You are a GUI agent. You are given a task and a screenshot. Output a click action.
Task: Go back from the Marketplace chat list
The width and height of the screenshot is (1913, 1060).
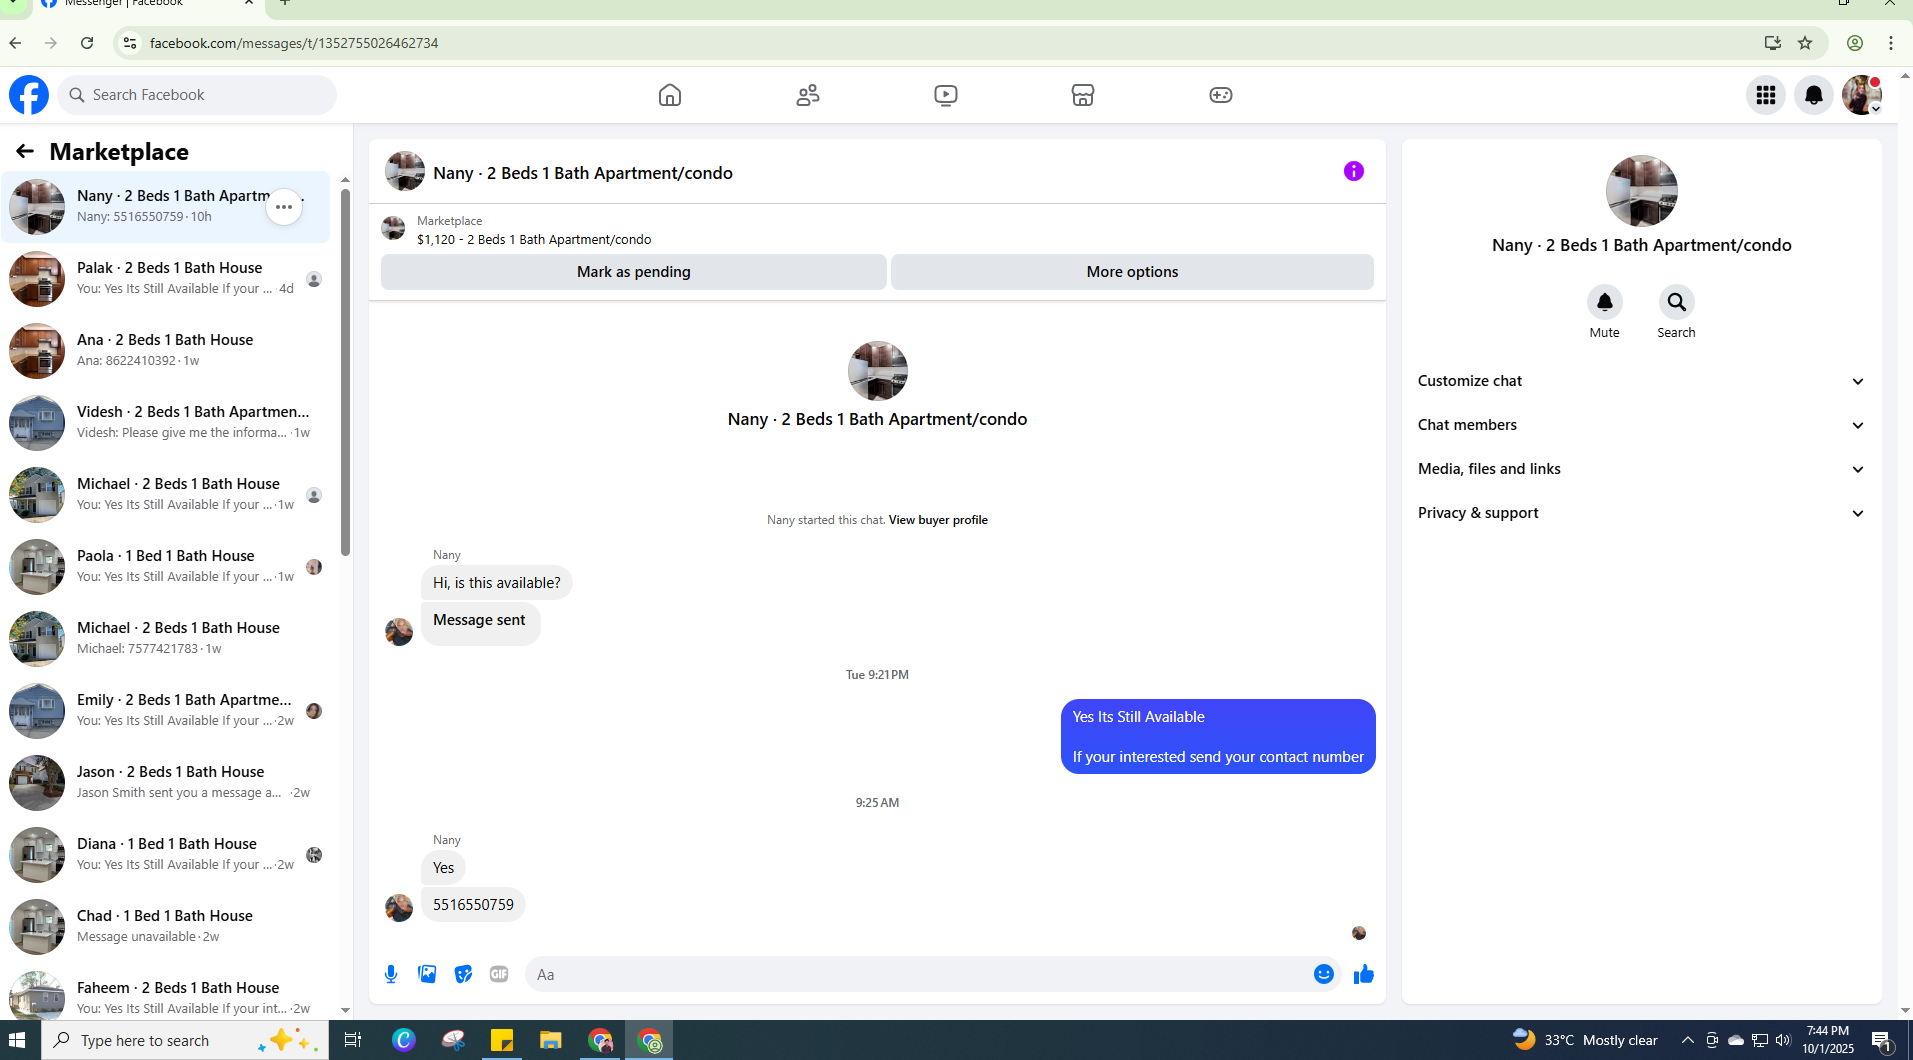coord(25,151)
